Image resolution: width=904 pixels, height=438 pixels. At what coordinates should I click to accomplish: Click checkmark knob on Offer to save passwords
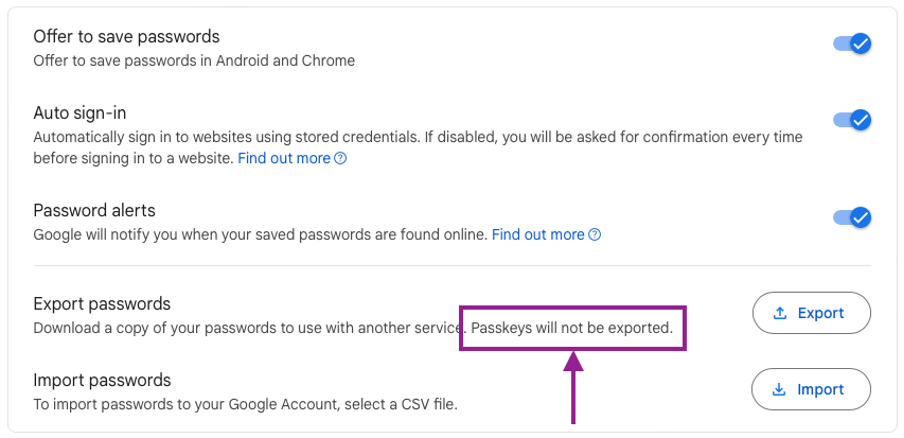click(861, 44)
